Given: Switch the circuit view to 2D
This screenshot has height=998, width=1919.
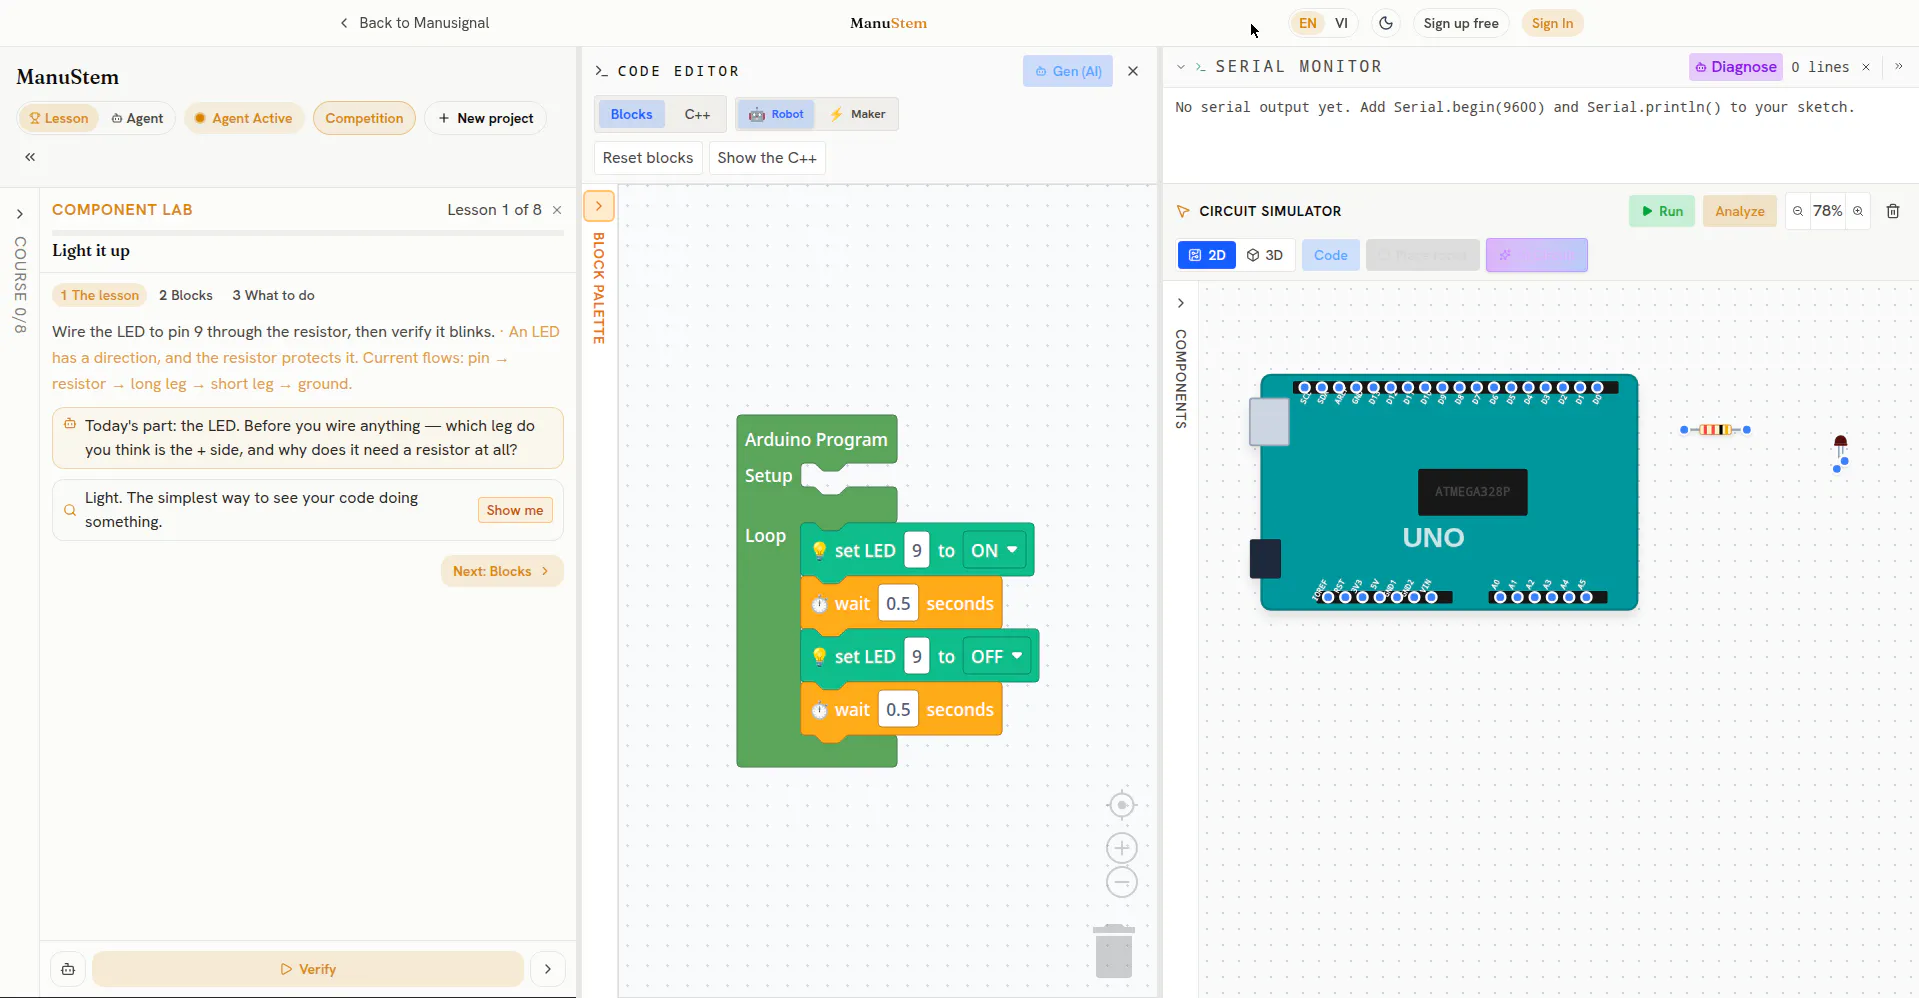Looking at the screenshot, I should point(1207,255).
